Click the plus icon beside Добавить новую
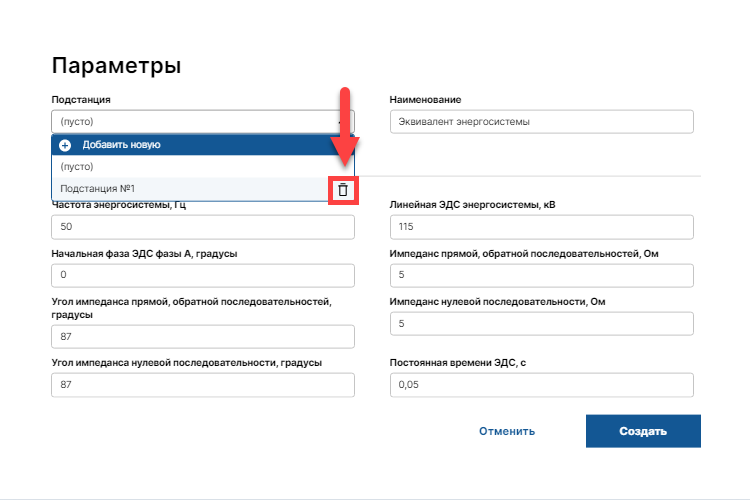Image resolution: width=750 pixels, height=500 pixels. click(66, 145)
